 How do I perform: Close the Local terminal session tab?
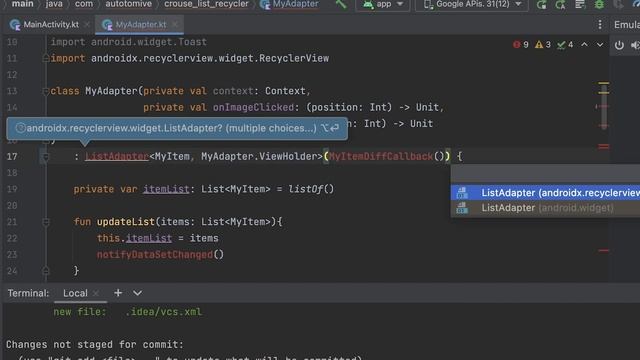pyautogui.click(x=96, y=293)
